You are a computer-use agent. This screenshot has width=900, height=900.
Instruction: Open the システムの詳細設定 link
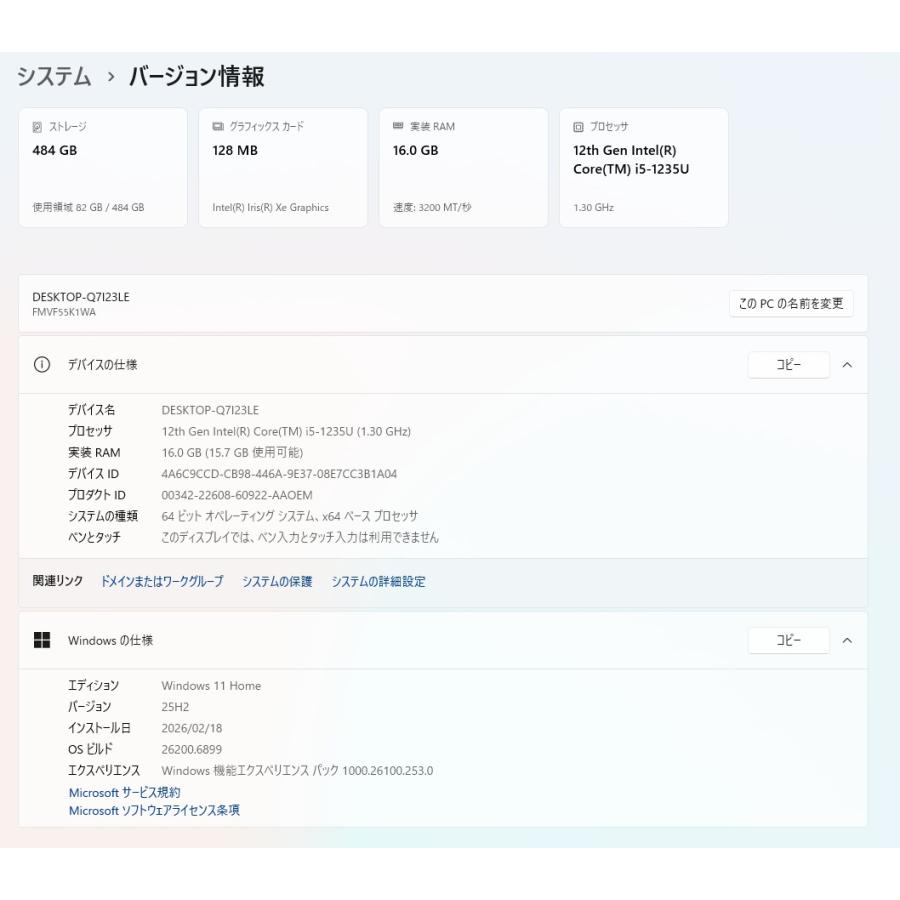pyautogui.click(x=378, y=581)
